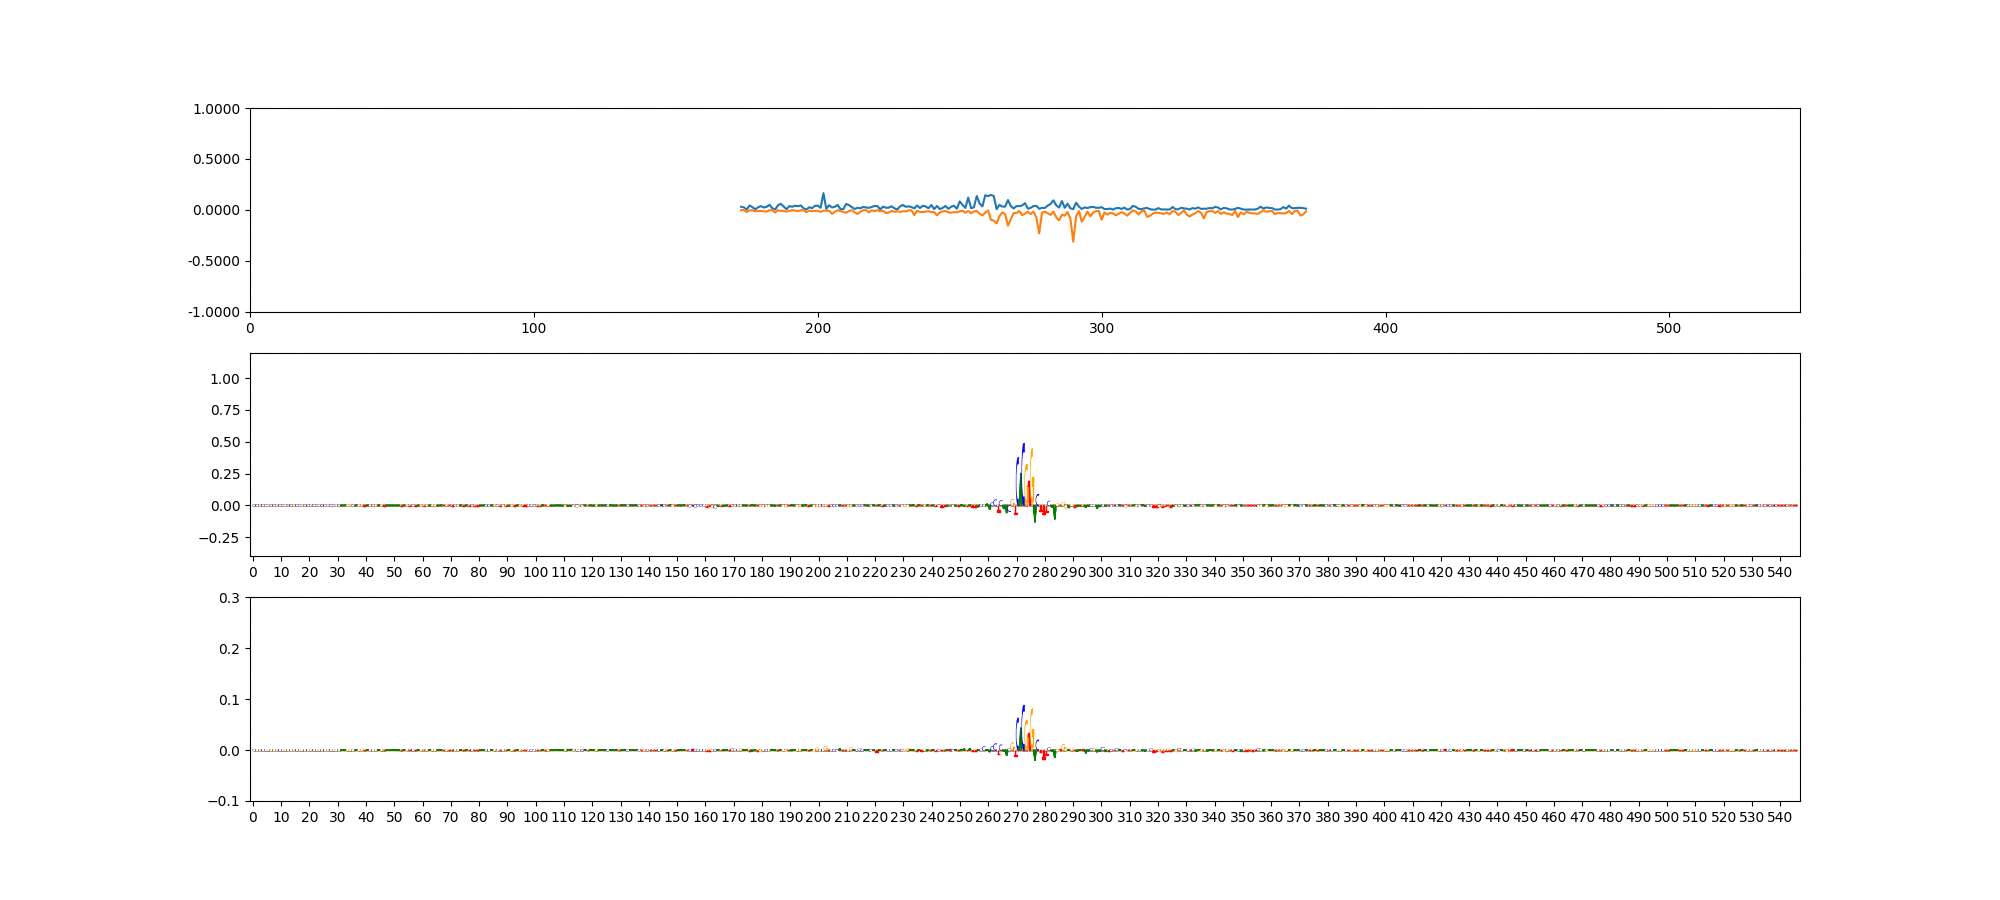This screenshot has width=2000, height=900.
Task: Click the x-axis tick label 500 in top plot
Action: coord(1668,328)
